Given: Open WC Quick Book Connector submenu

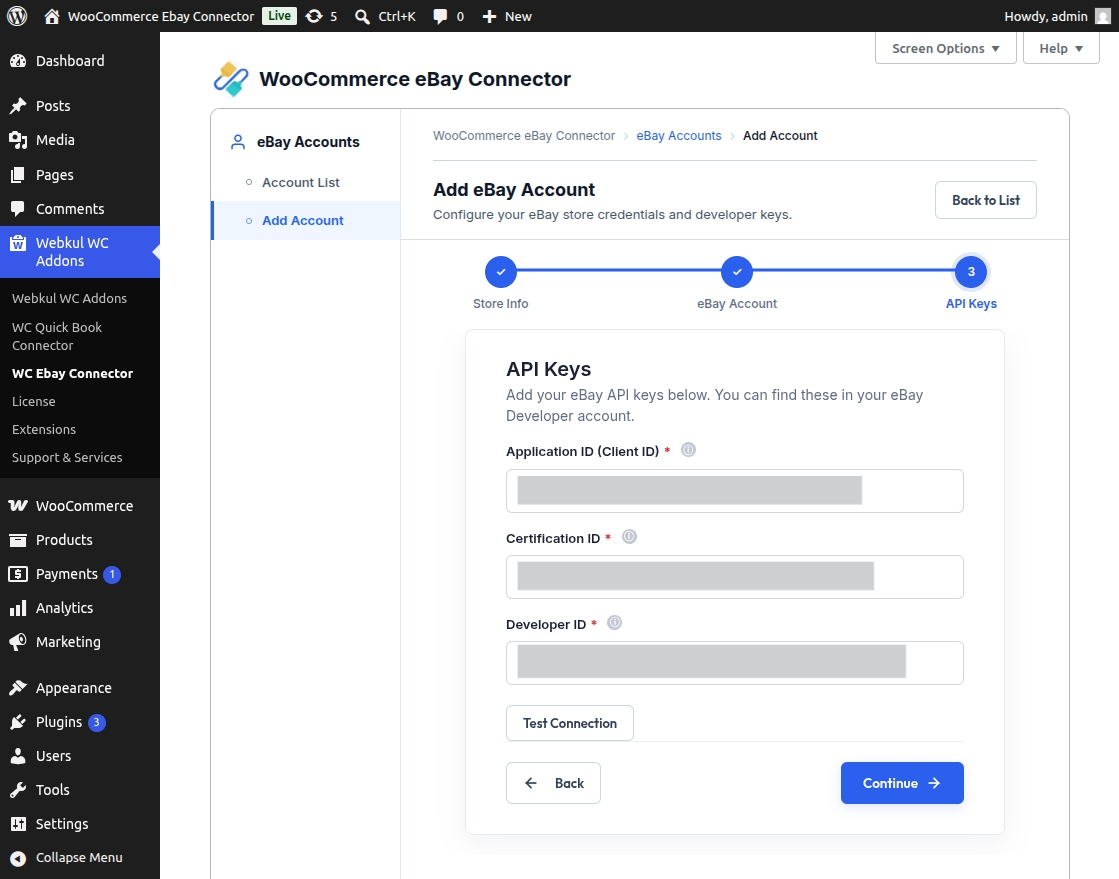Looking at the screenshot, I should click(x=57, y=337).
